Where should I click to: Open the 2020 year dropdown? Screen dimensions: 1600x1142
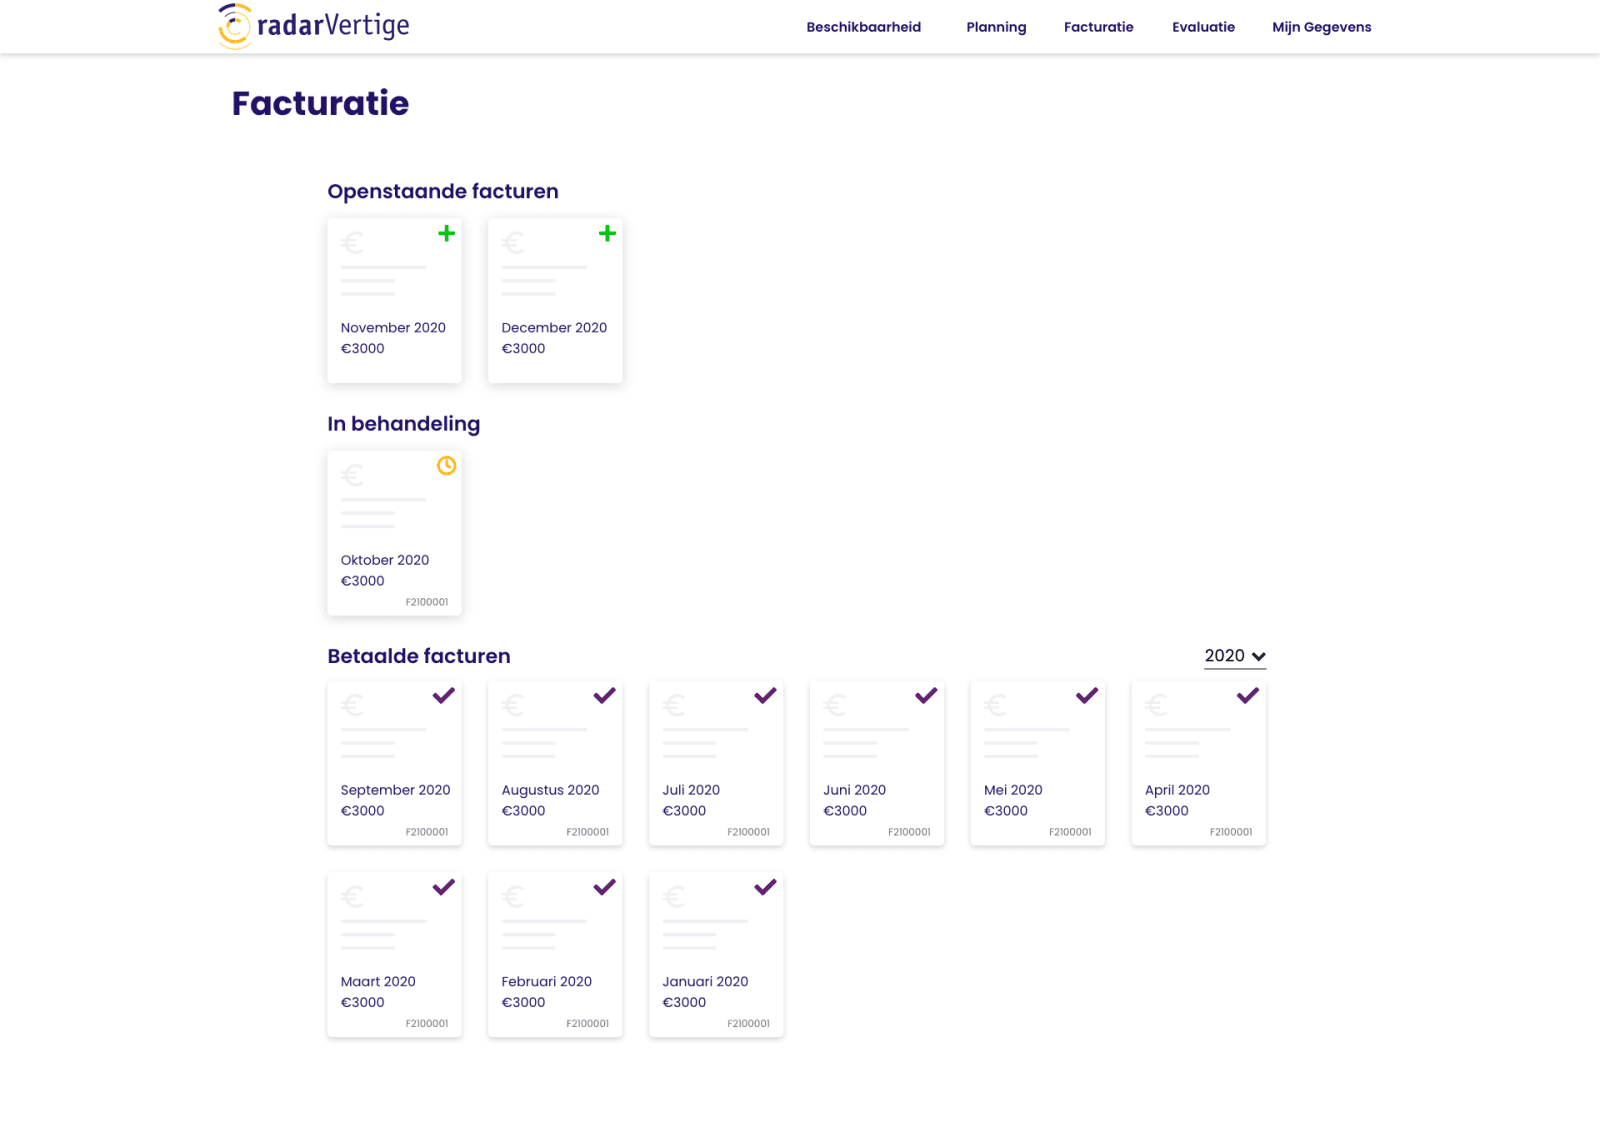point(1235,656)
